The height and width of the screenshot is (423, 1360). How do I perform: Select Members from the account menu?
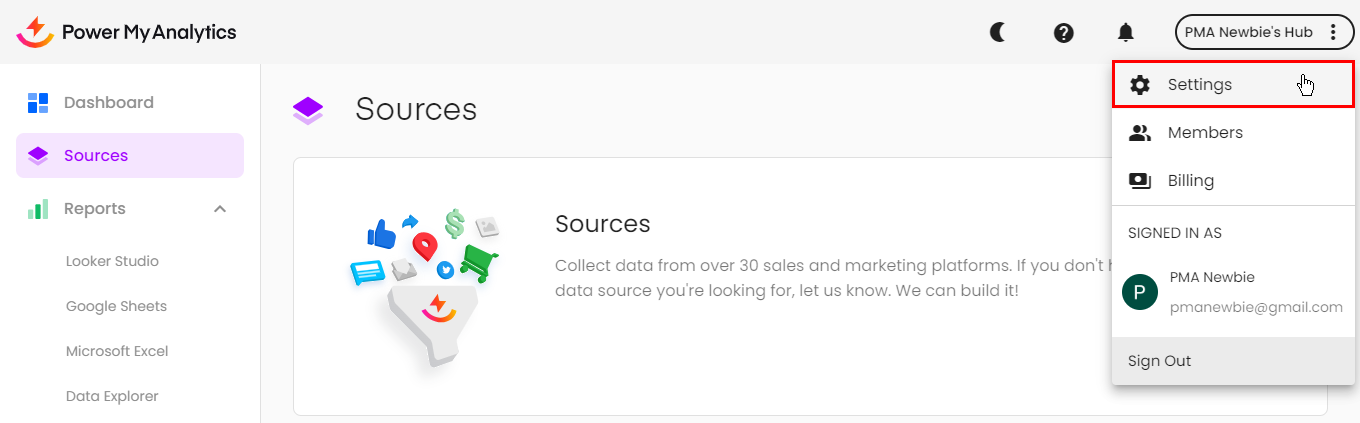(x=1205, y=133)
